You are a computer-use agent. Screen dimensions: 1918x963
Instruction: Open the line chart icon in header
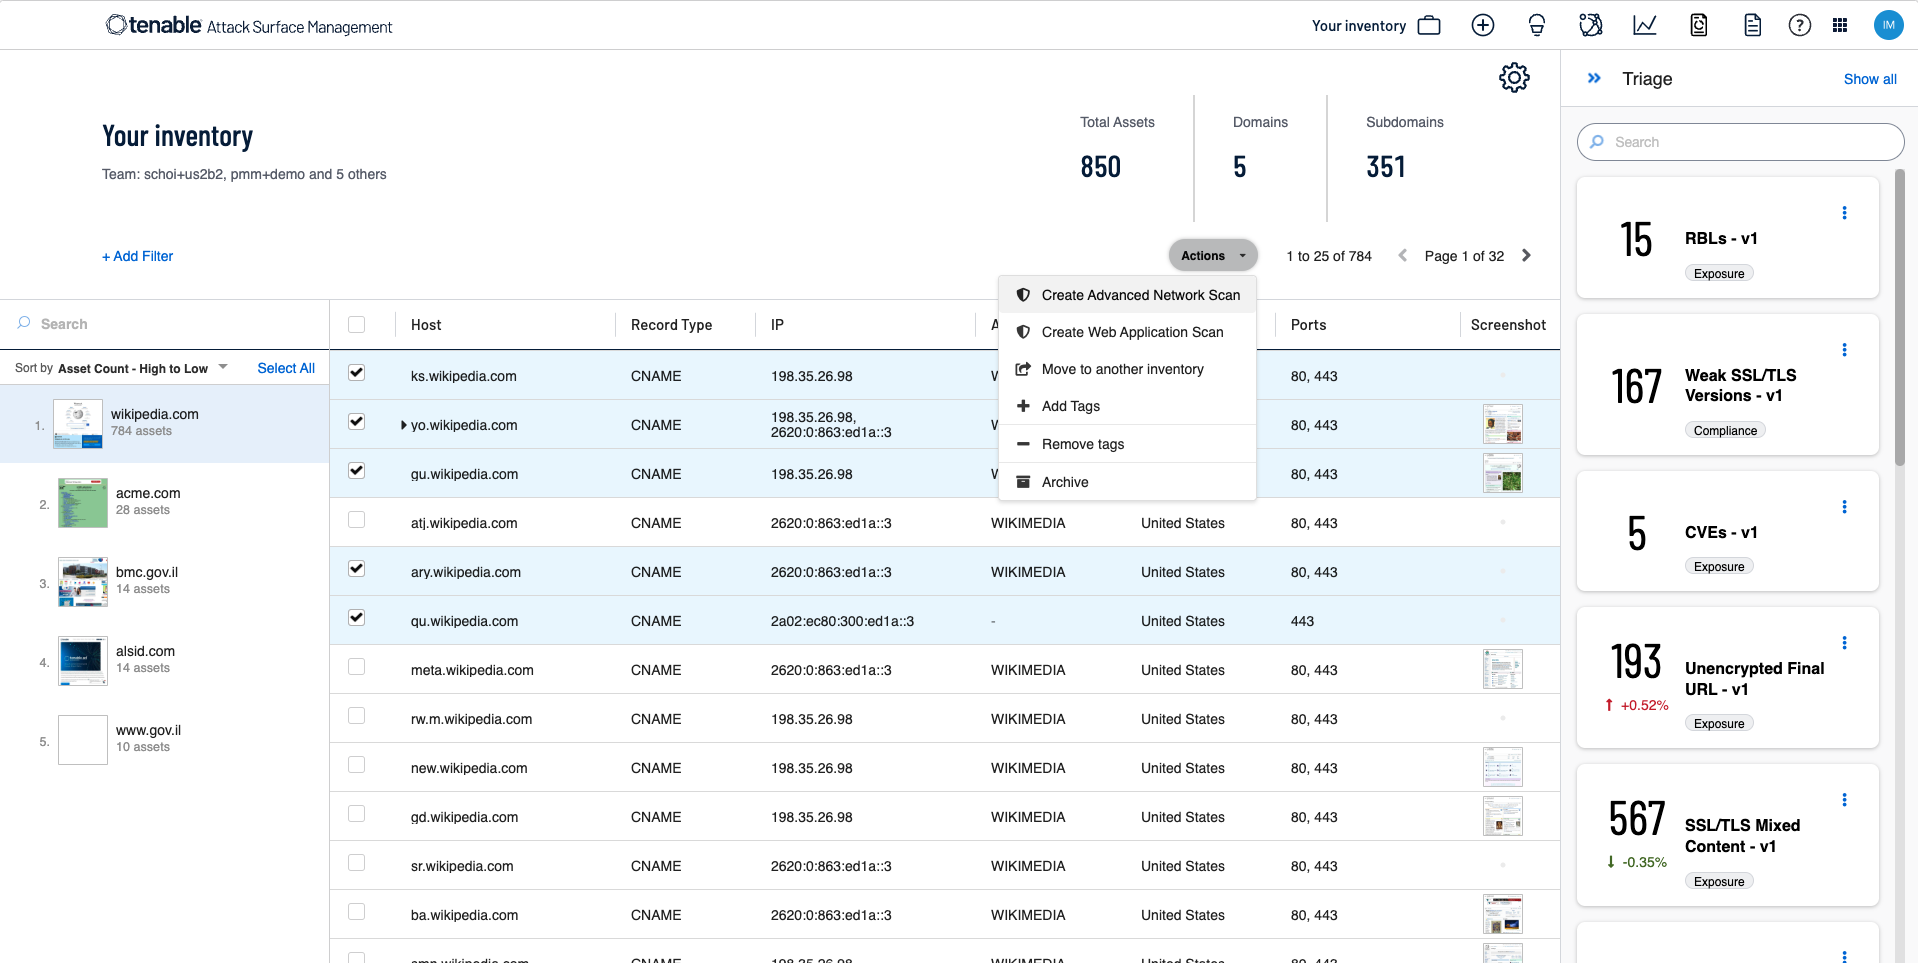tap(1644, 26)
